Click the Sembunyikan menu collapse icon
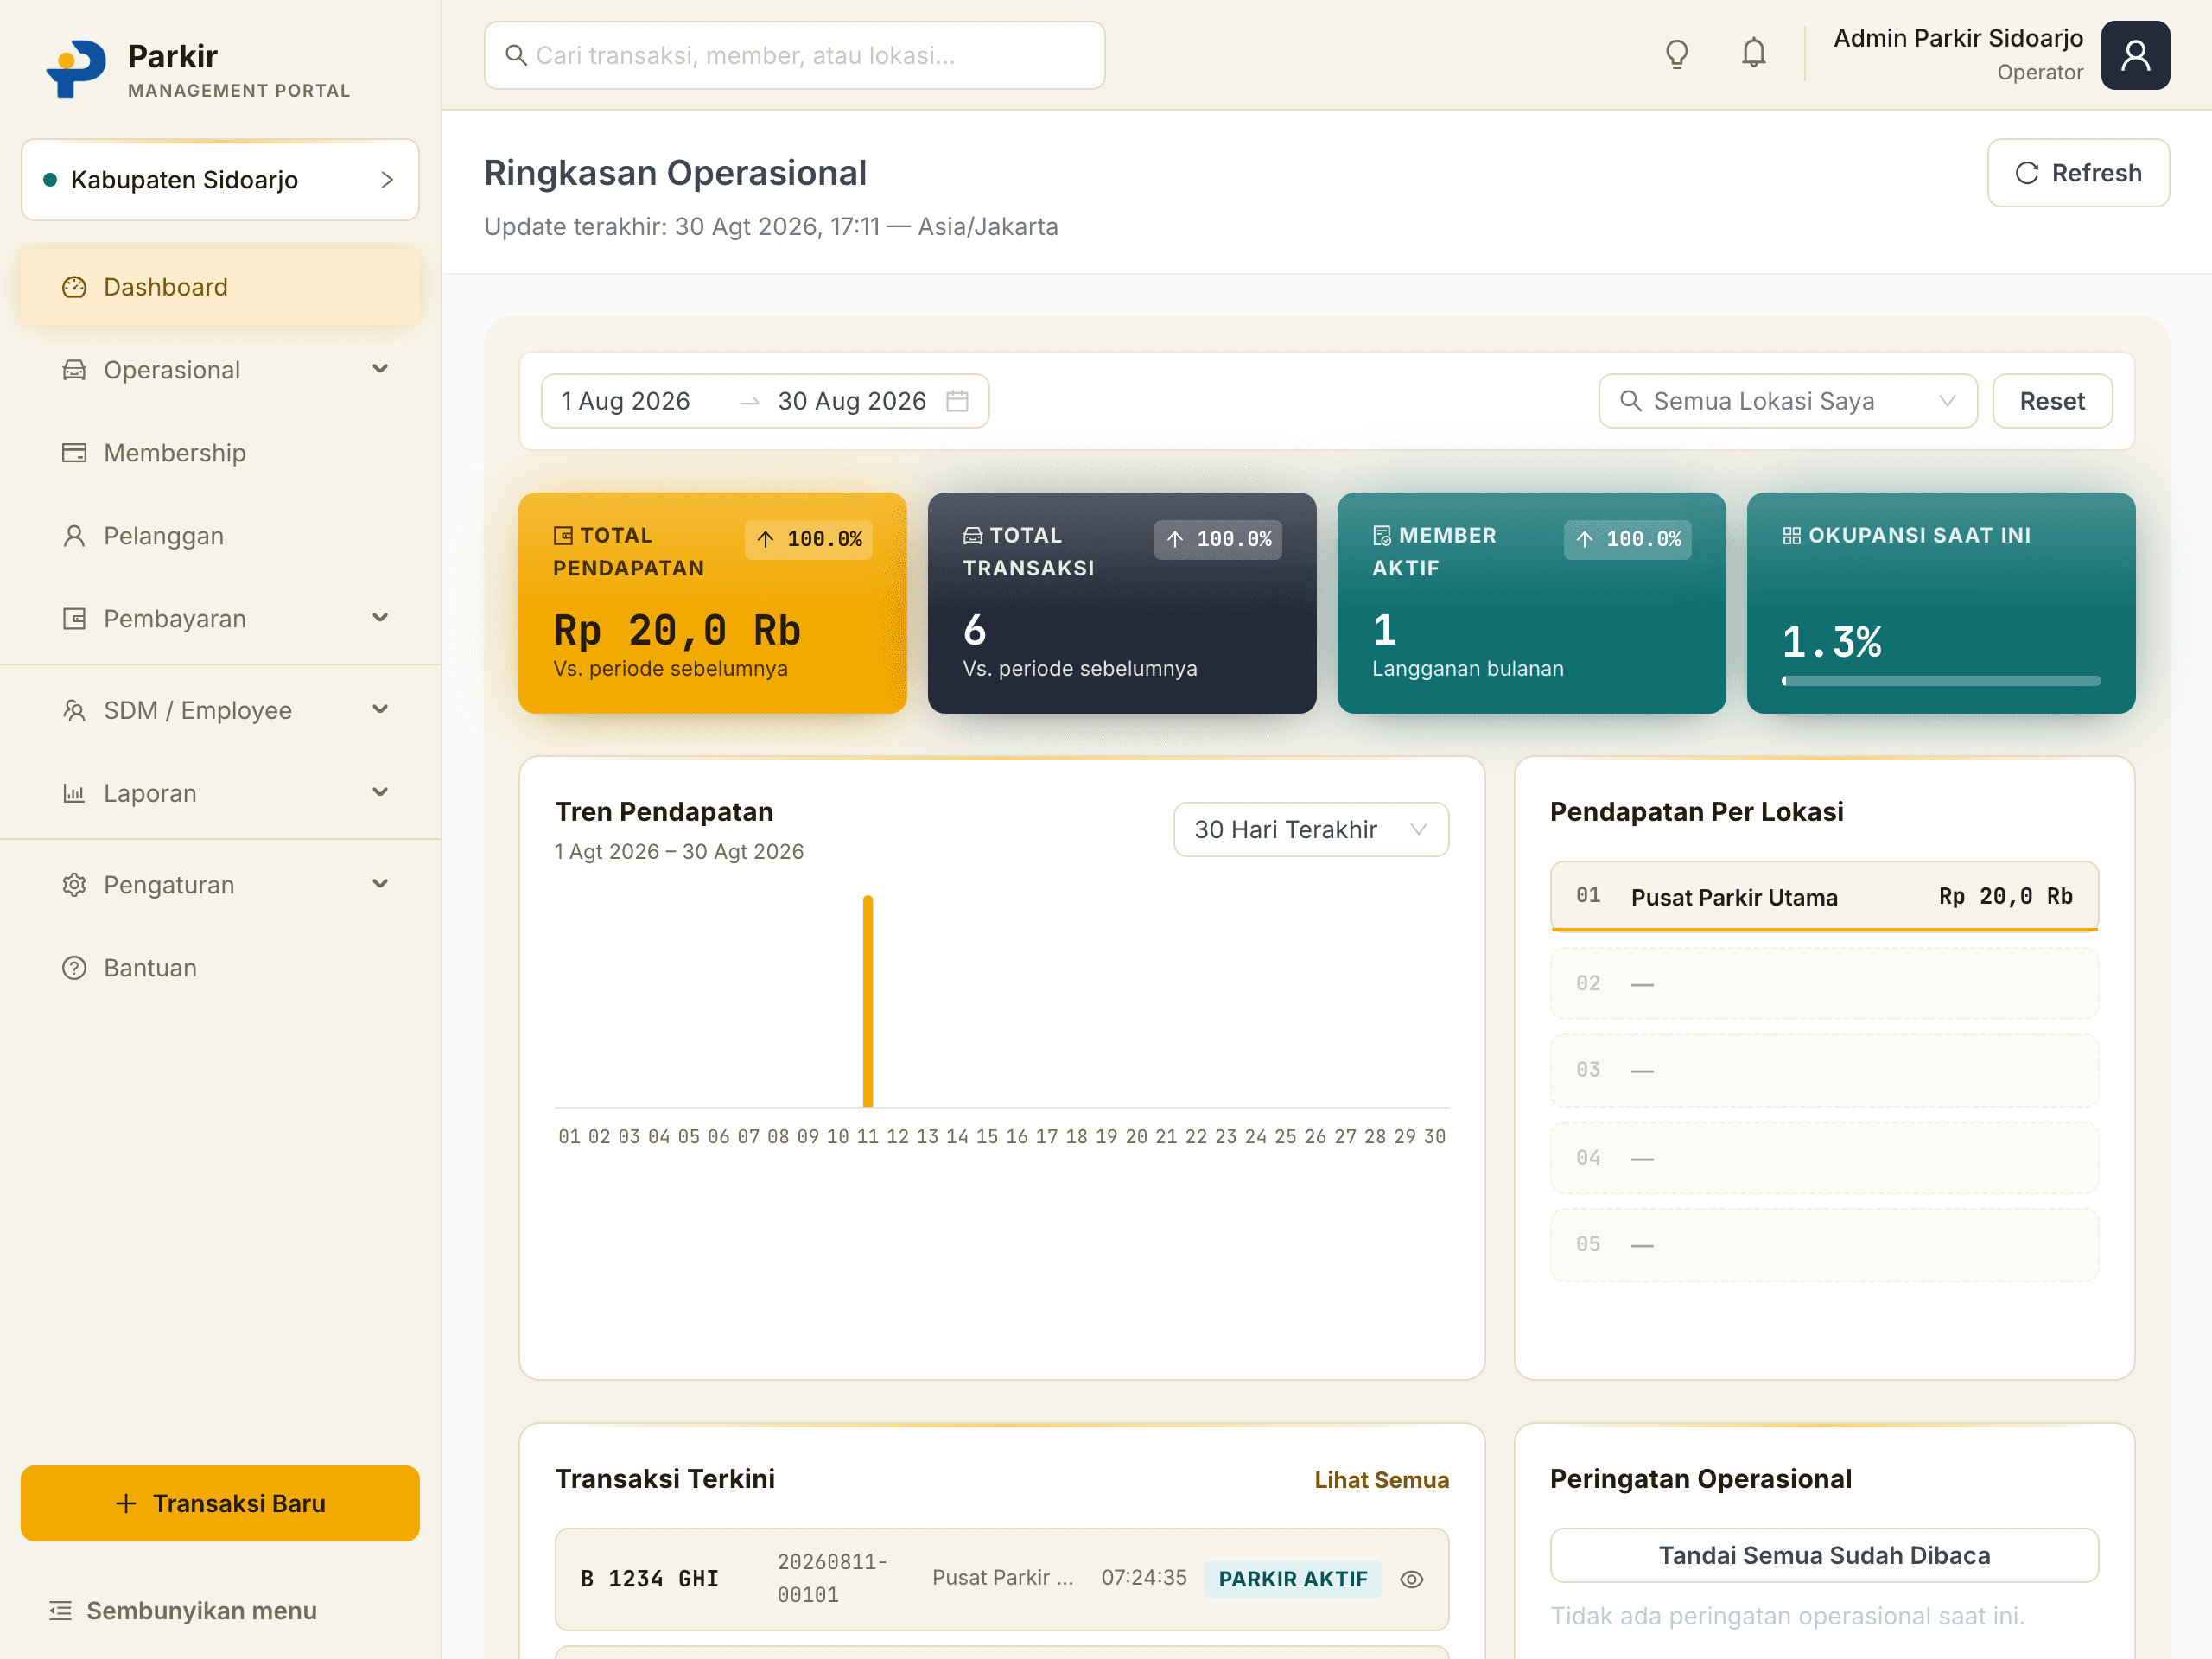The width and height of the screenshot is (2212, 1659). 61,1611
